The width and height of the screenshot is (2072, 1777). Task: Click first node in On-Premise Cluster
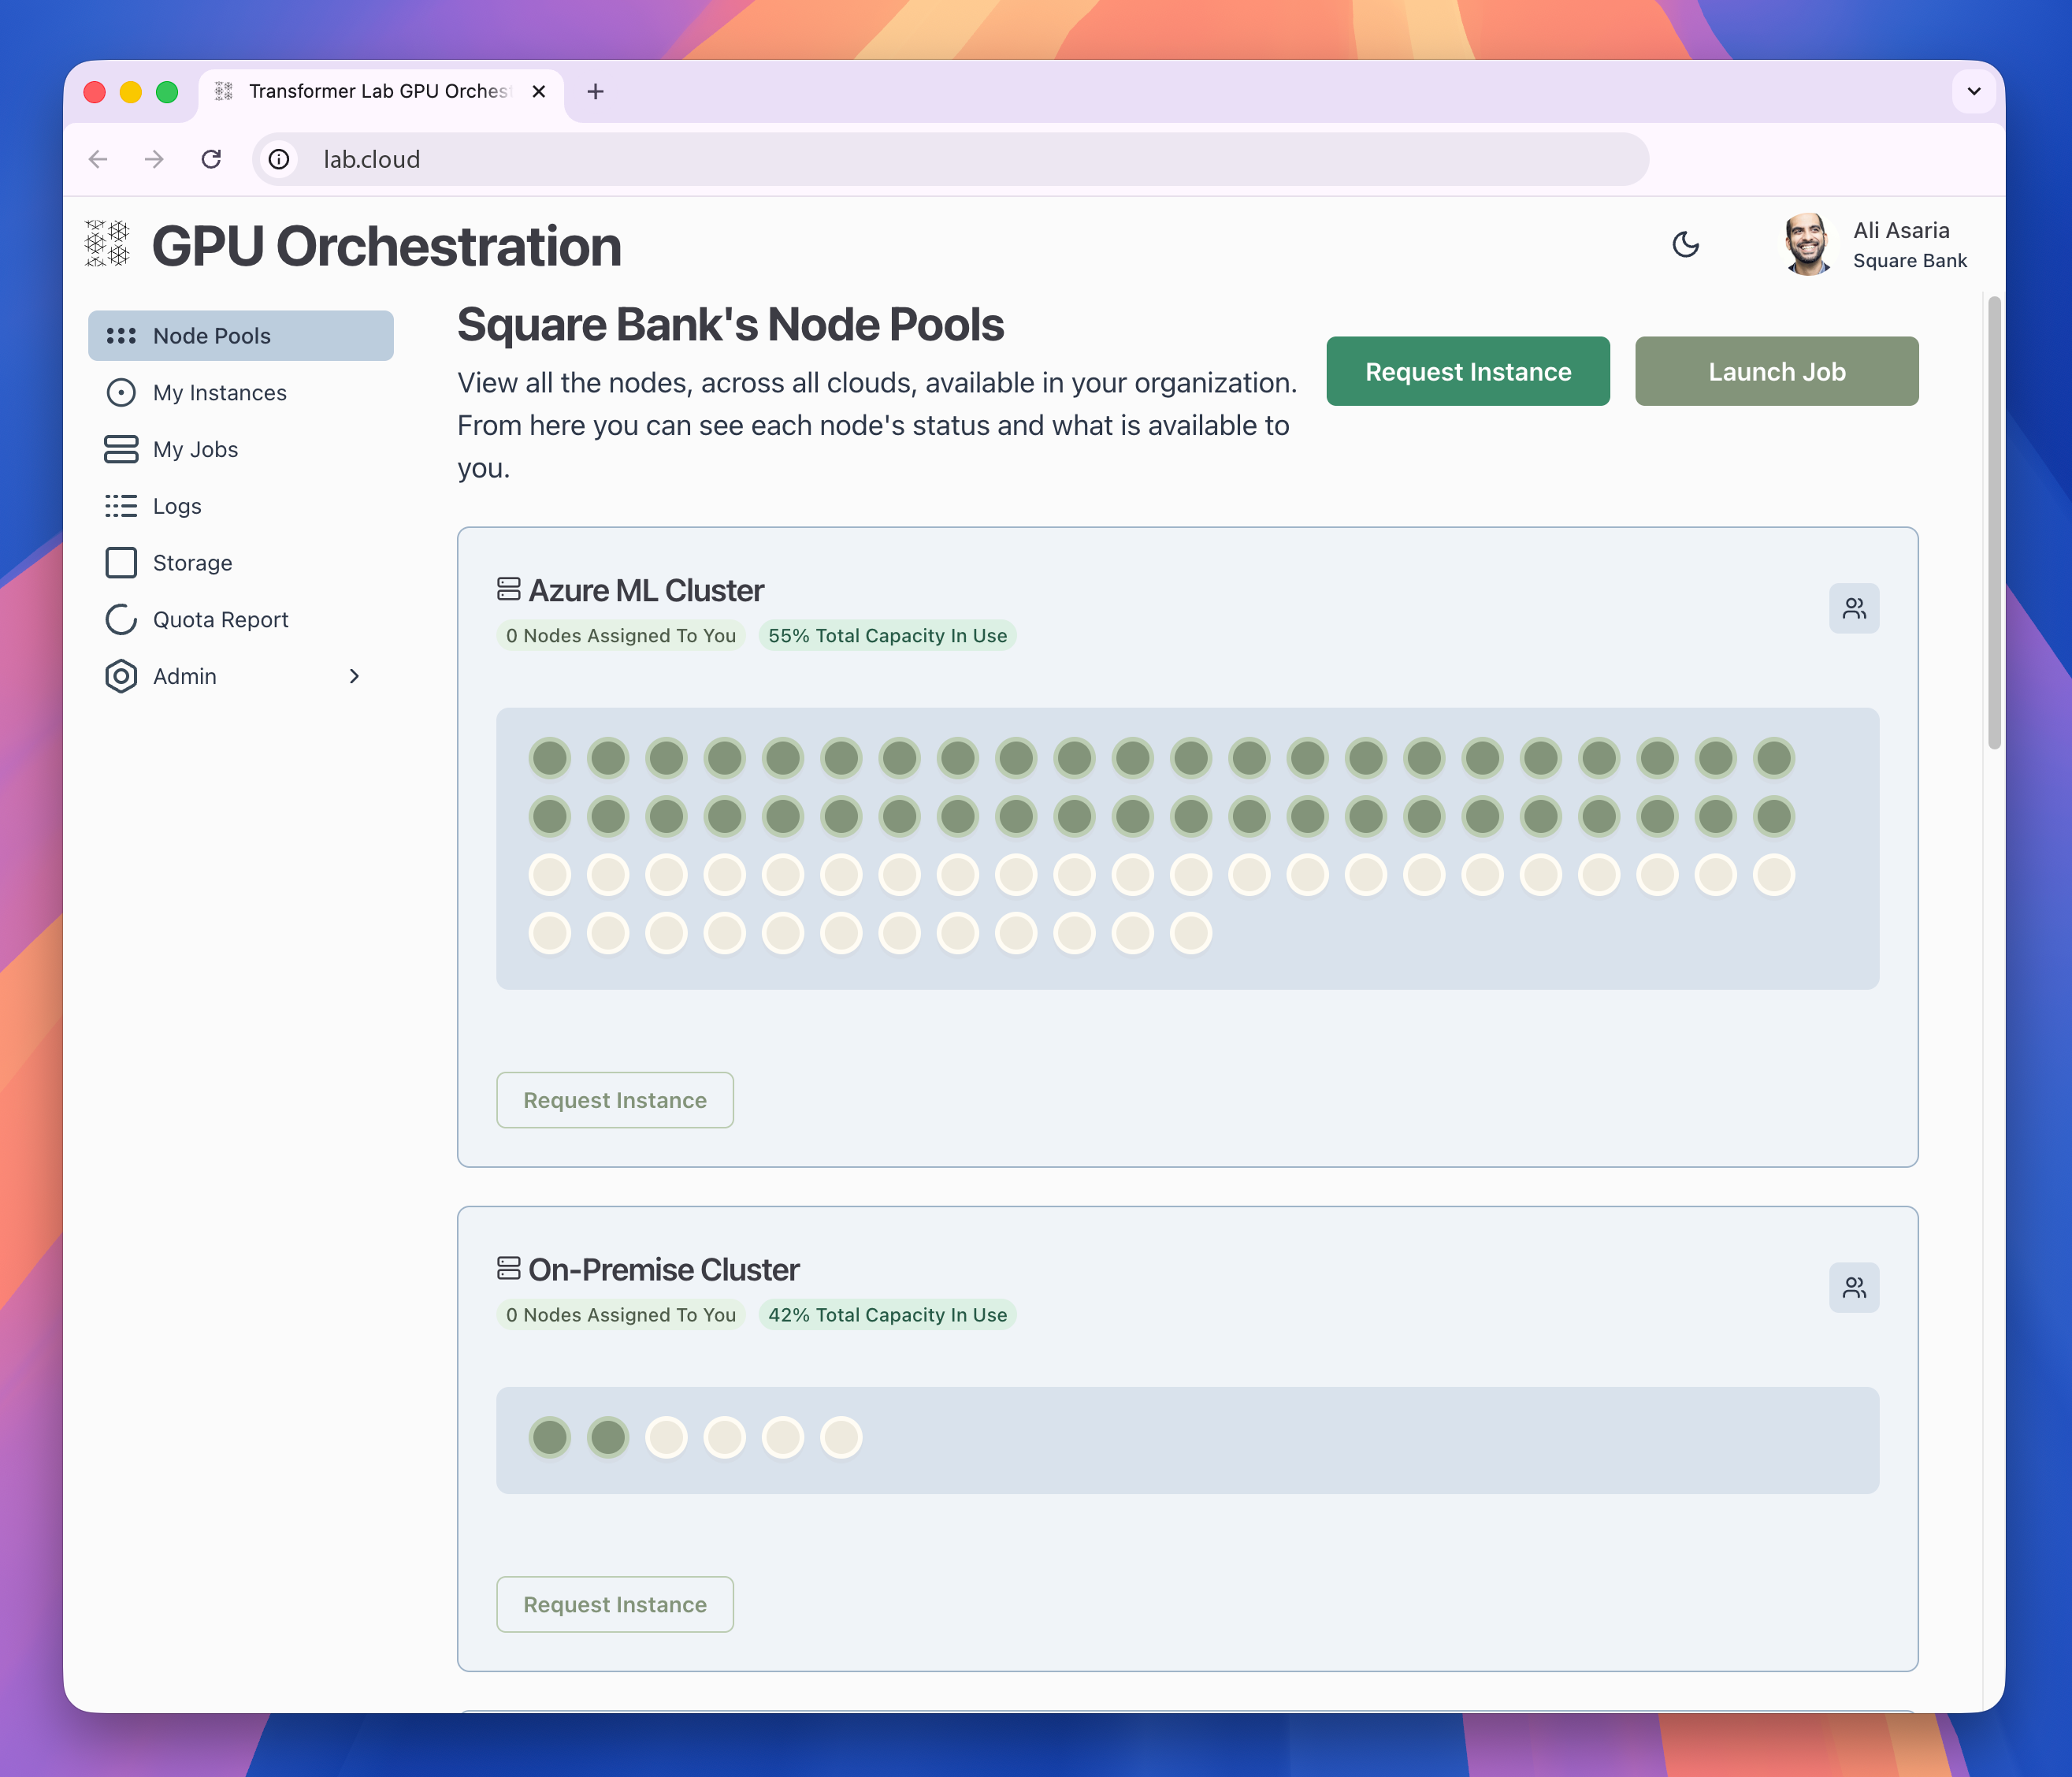coord(549,1438)
